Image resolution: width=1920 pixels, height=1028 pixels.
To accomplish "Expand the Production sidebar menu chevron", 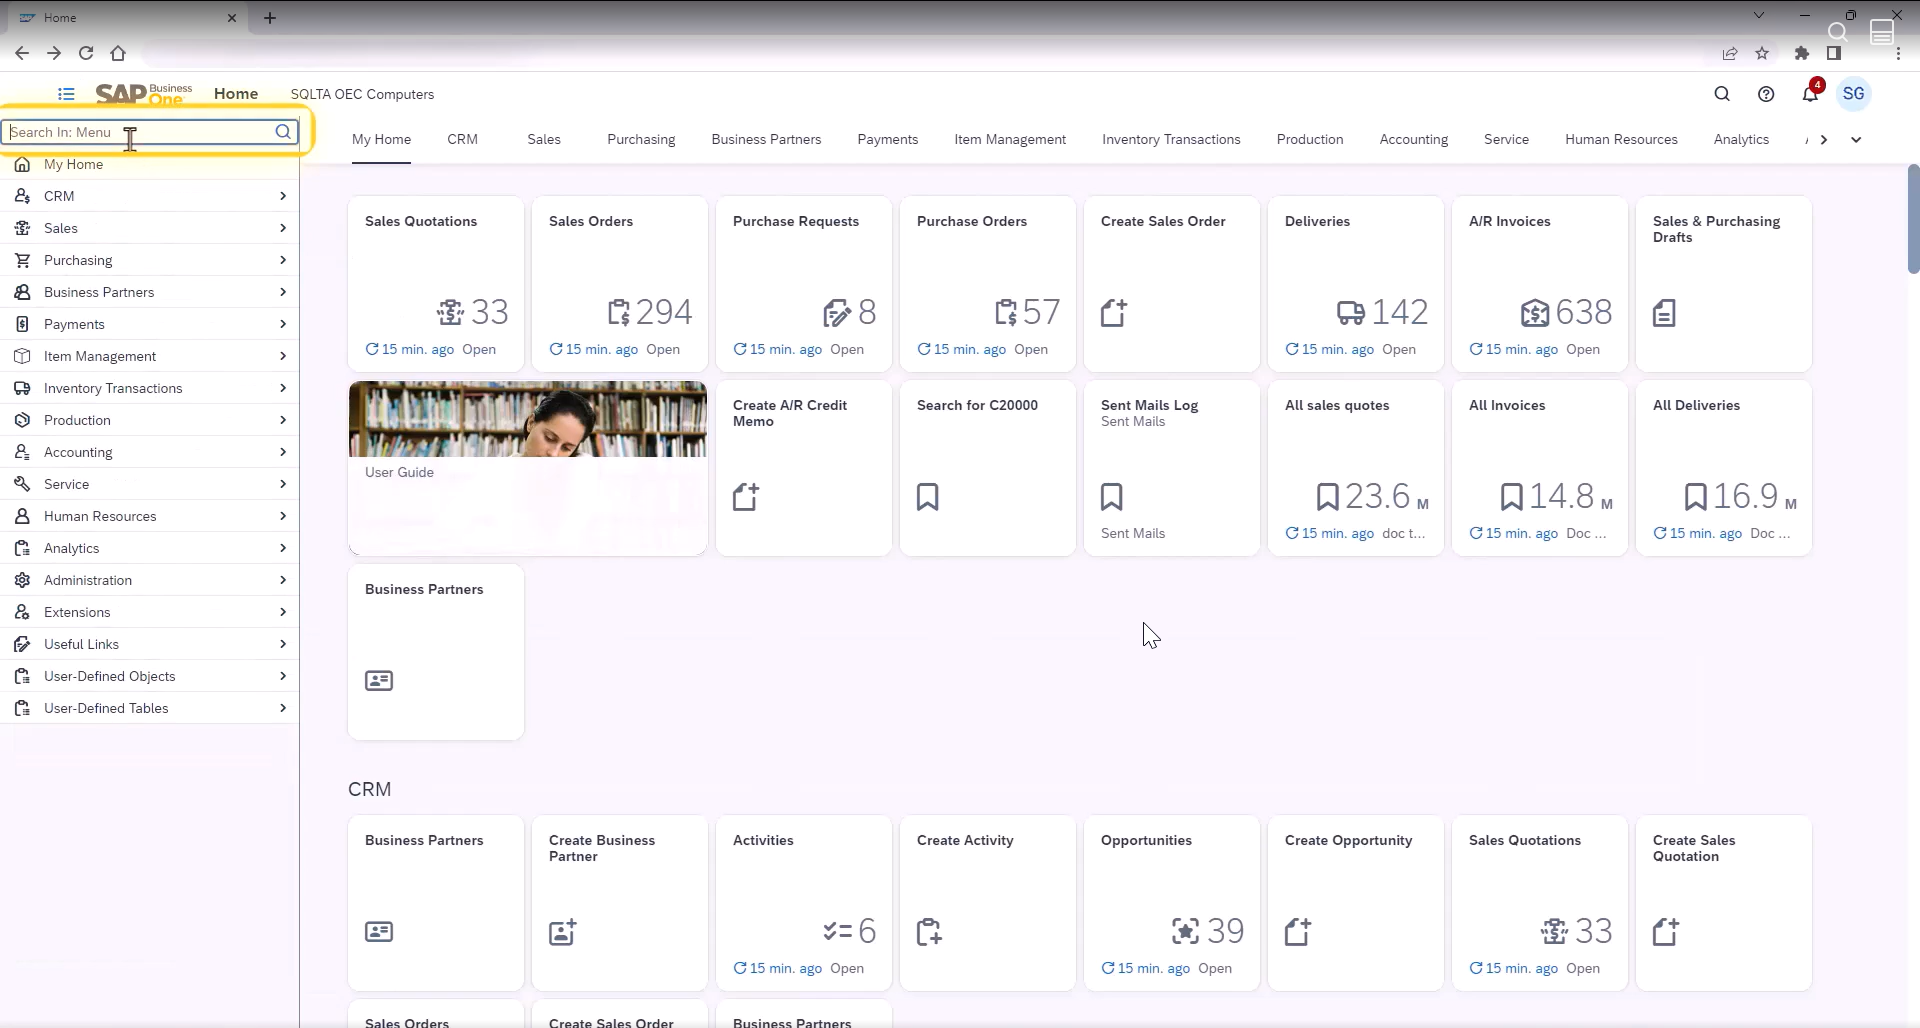I will (283, 420).
